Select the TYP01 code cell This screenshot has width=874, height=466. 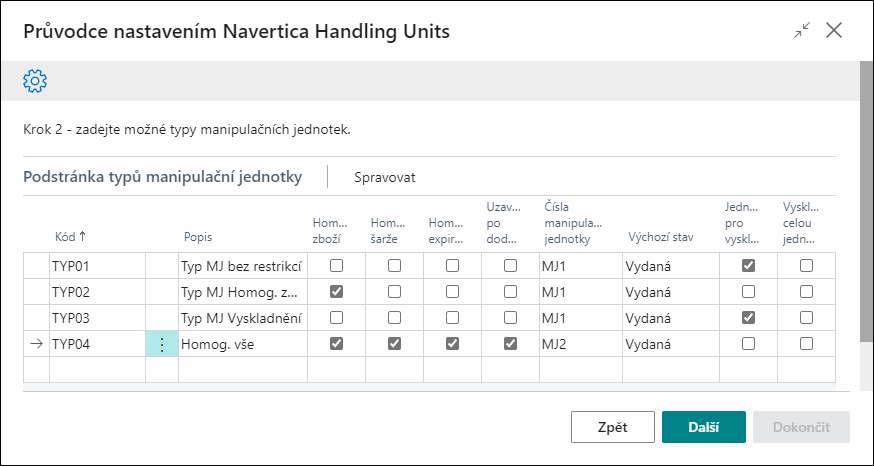coord(98,266)
